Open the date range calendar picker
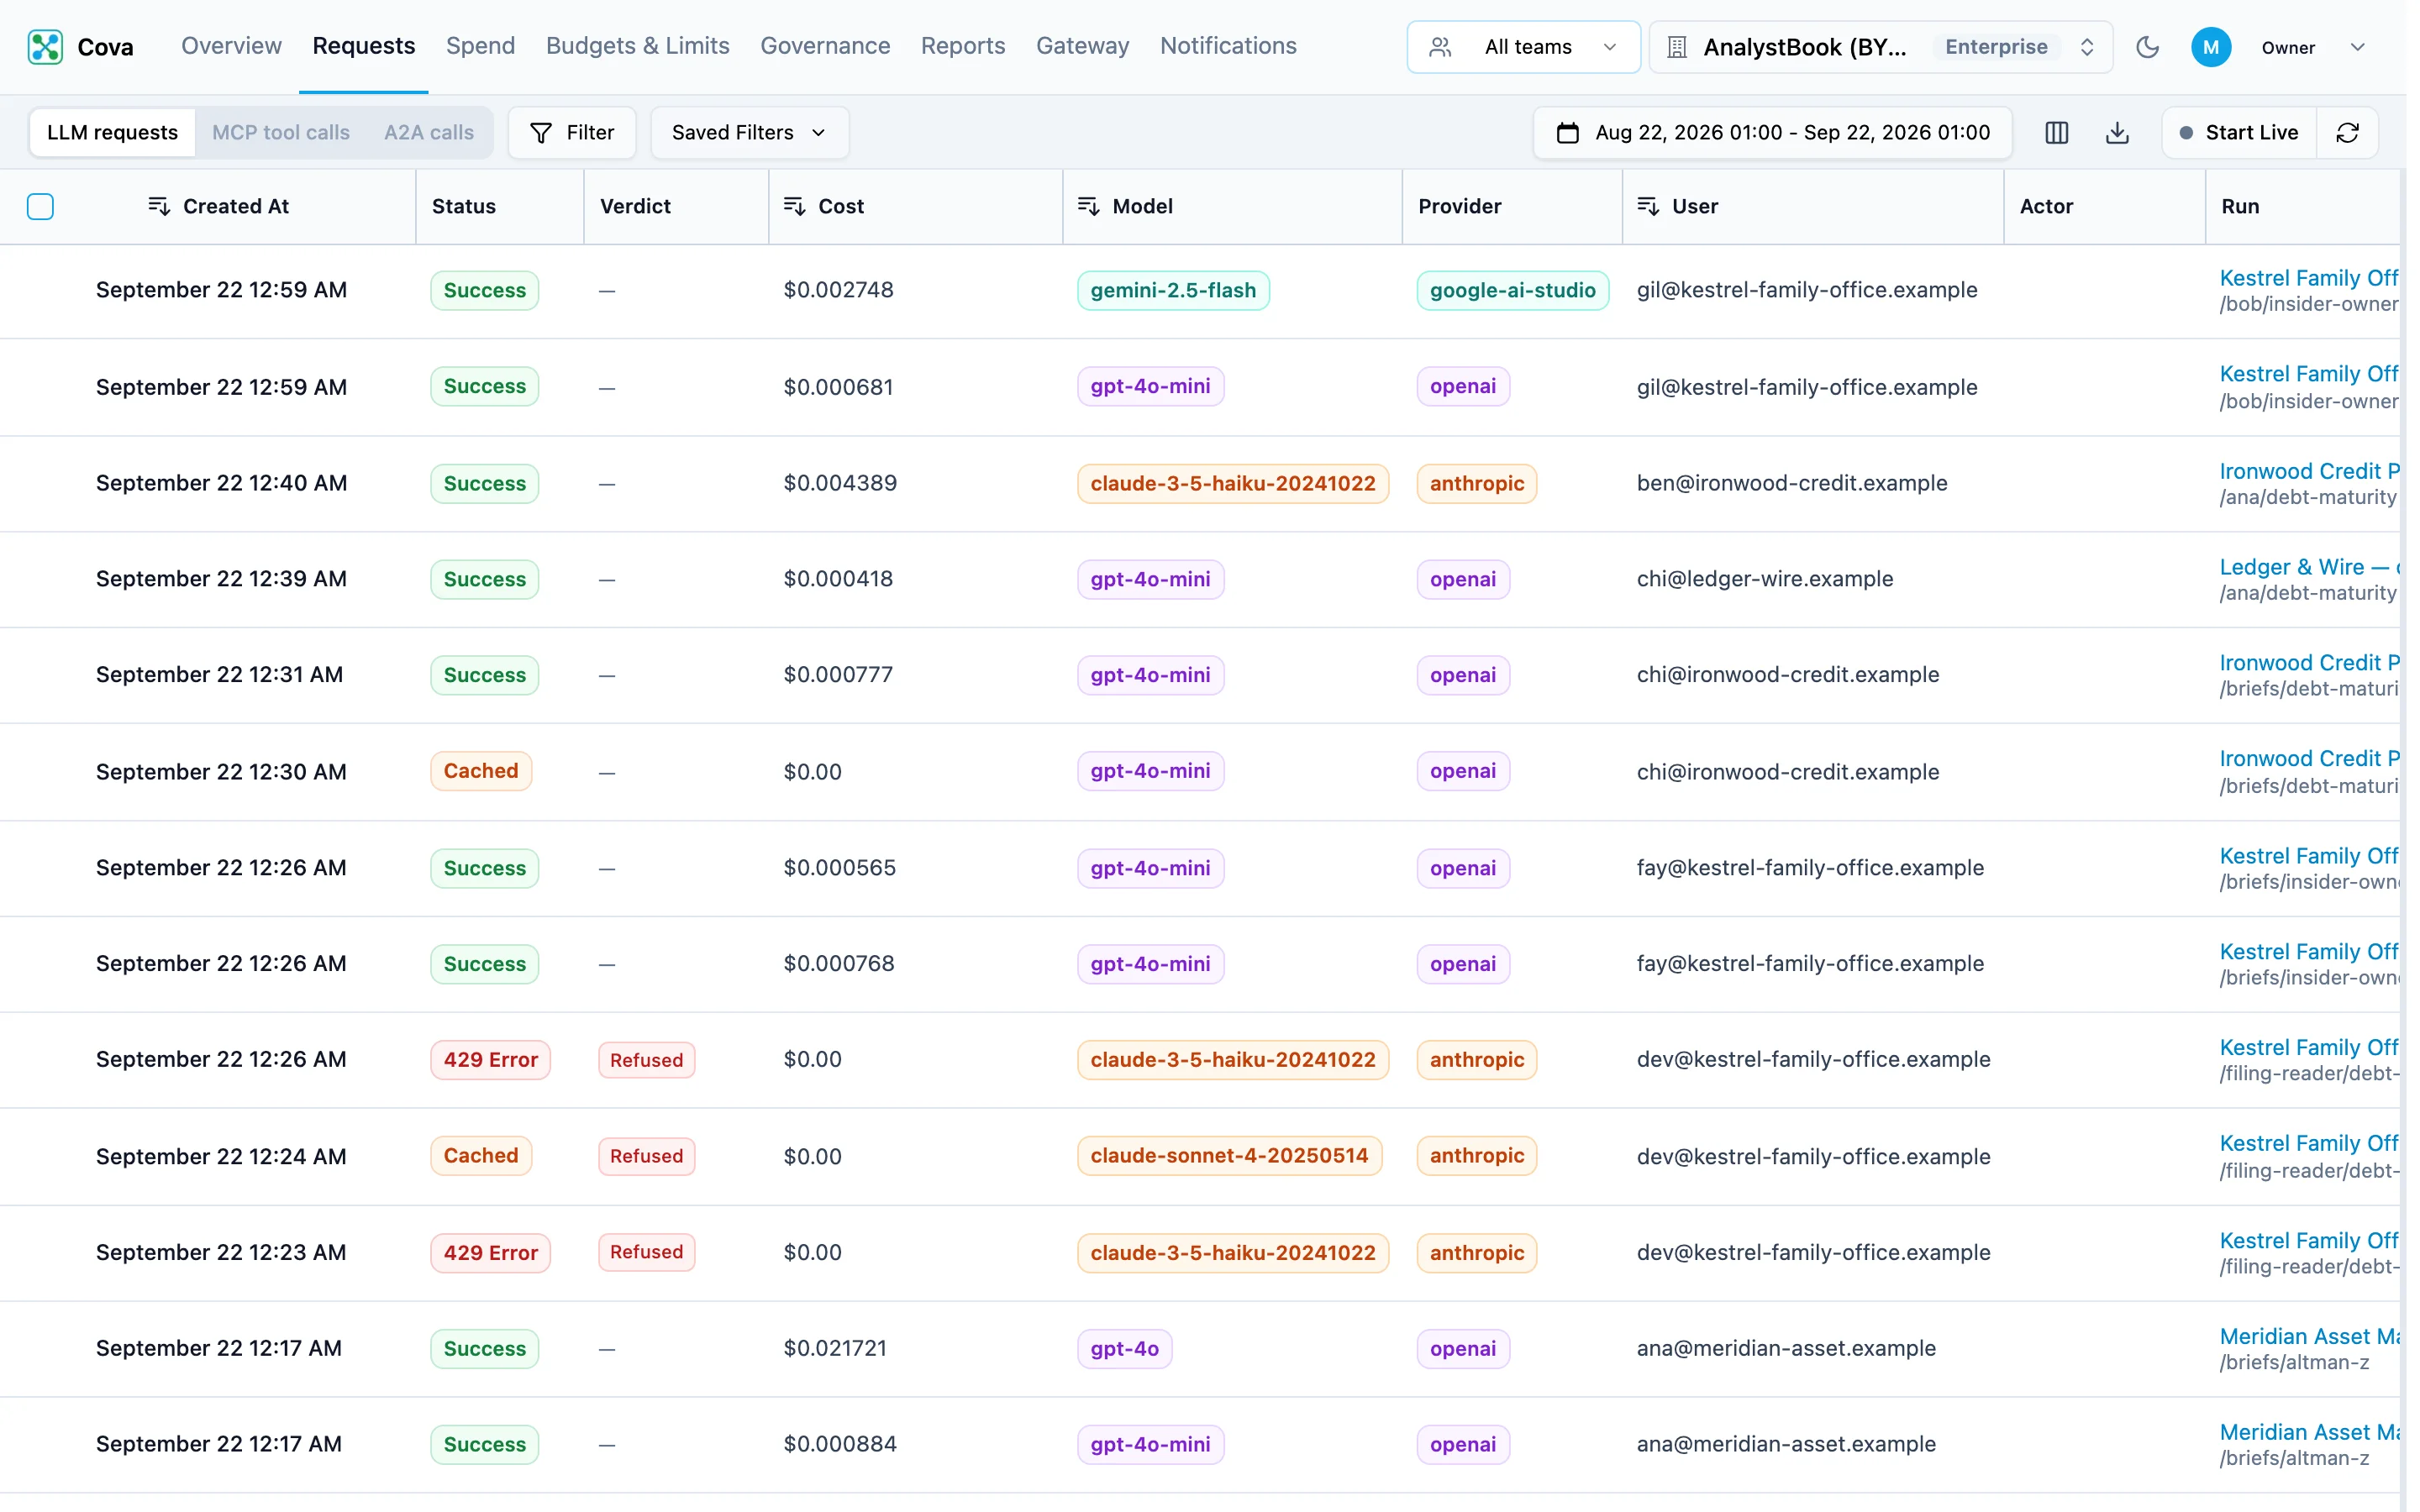The image size is (2420, 1512). (1772, 133)
